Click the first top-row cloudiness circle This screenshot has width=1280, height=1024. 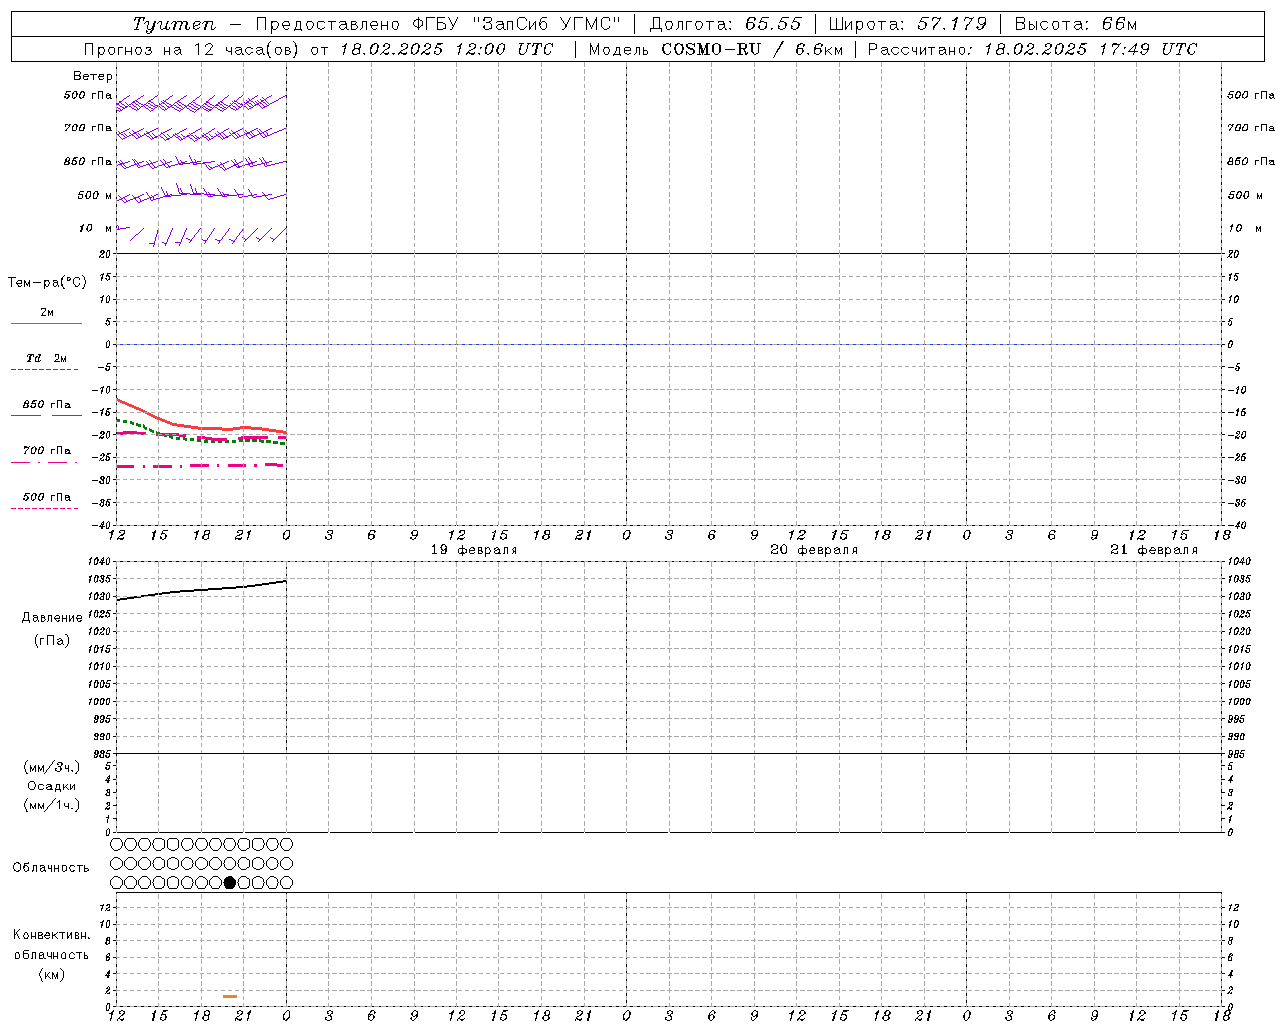(x=117, y=845)
